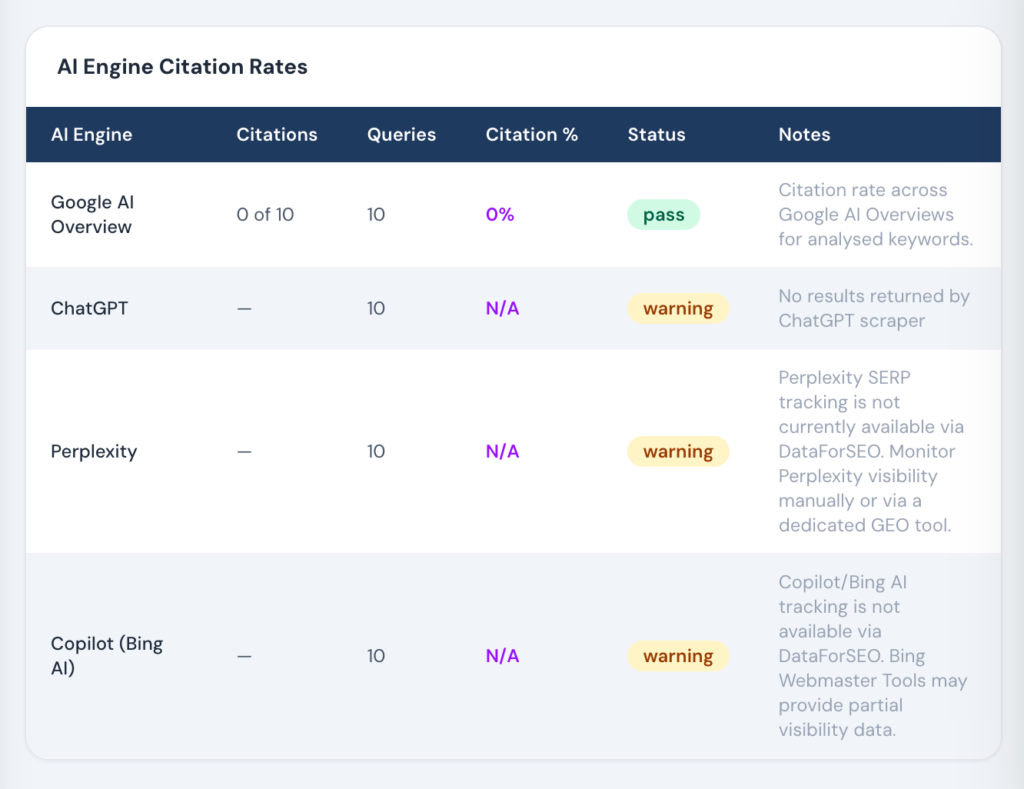Click the 'Notes' column header

[804, 134]
